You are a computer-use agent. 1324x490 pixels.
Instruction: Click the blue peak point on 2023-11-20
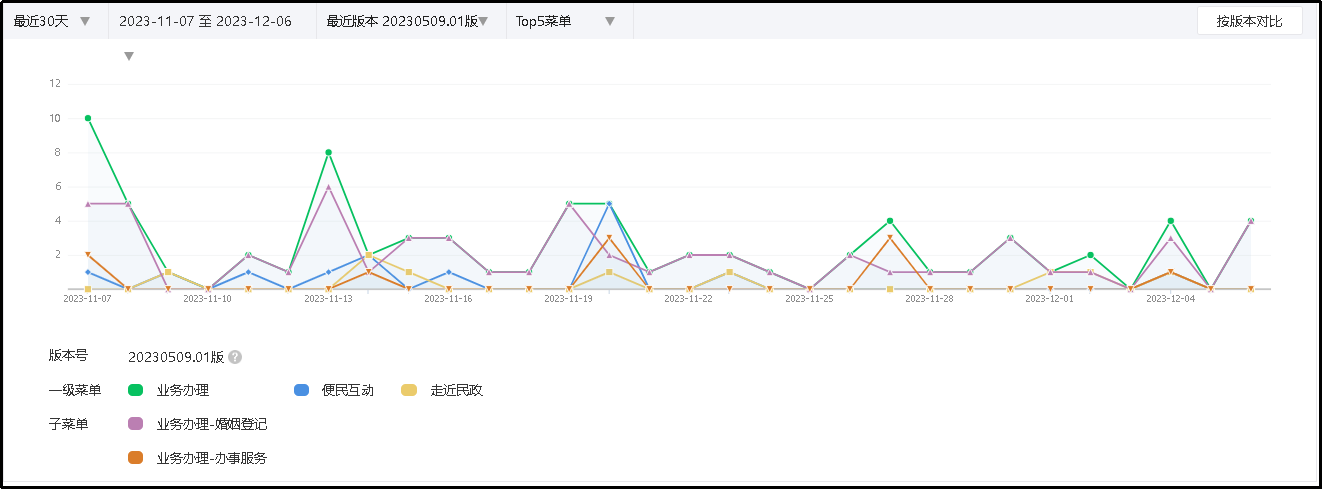(609, 204)
